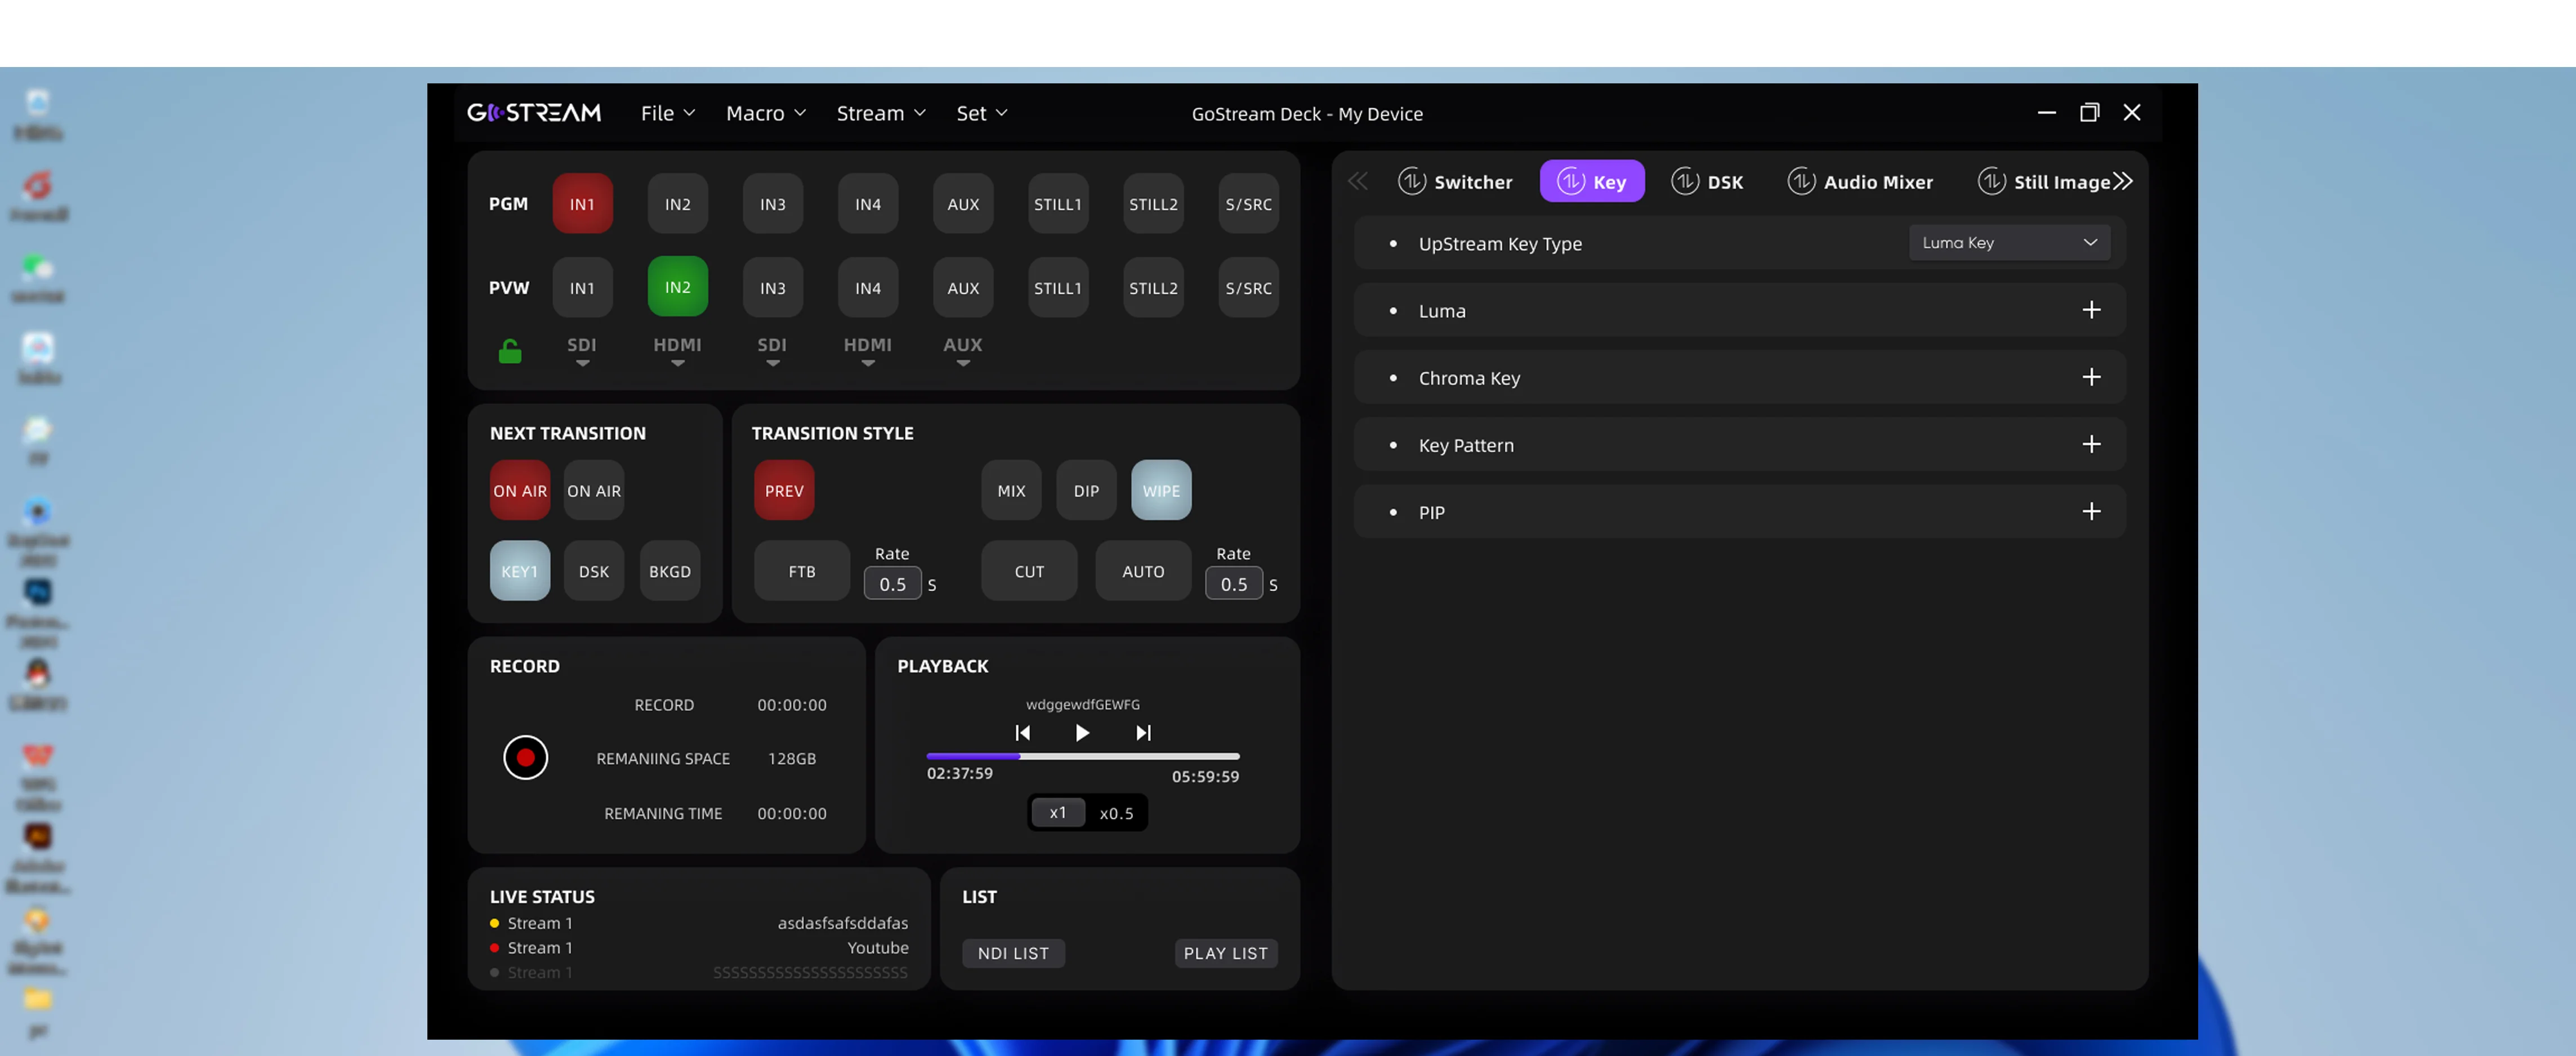Select AUX on the PVW row
Image resolution: width=2576 pixels, height=1056 pixels.
point(963,287)
